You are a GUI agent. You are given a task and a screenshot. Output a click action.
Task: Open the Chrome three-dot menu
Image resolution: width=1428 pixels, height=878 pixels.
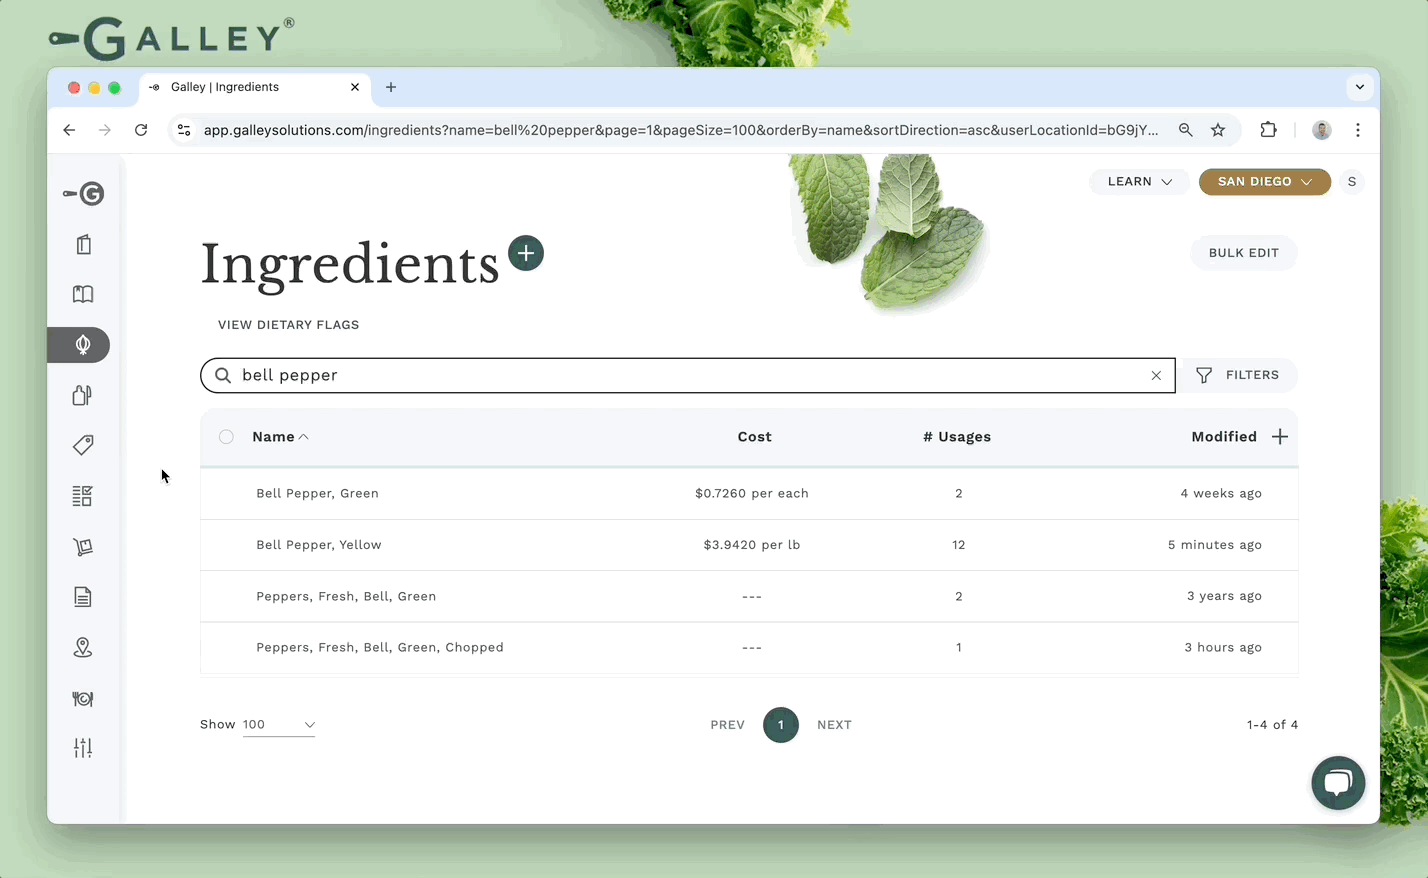point(1358,130)
